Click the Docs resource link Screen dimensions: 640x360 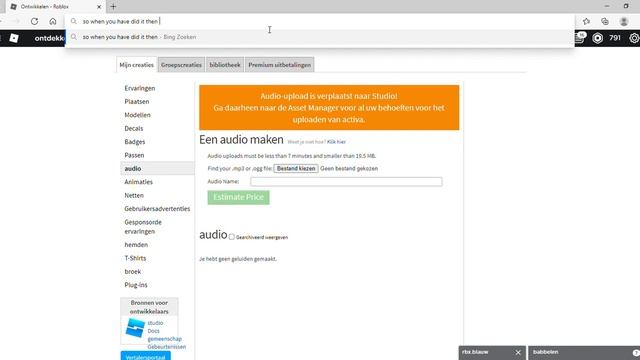coord(153,331)
